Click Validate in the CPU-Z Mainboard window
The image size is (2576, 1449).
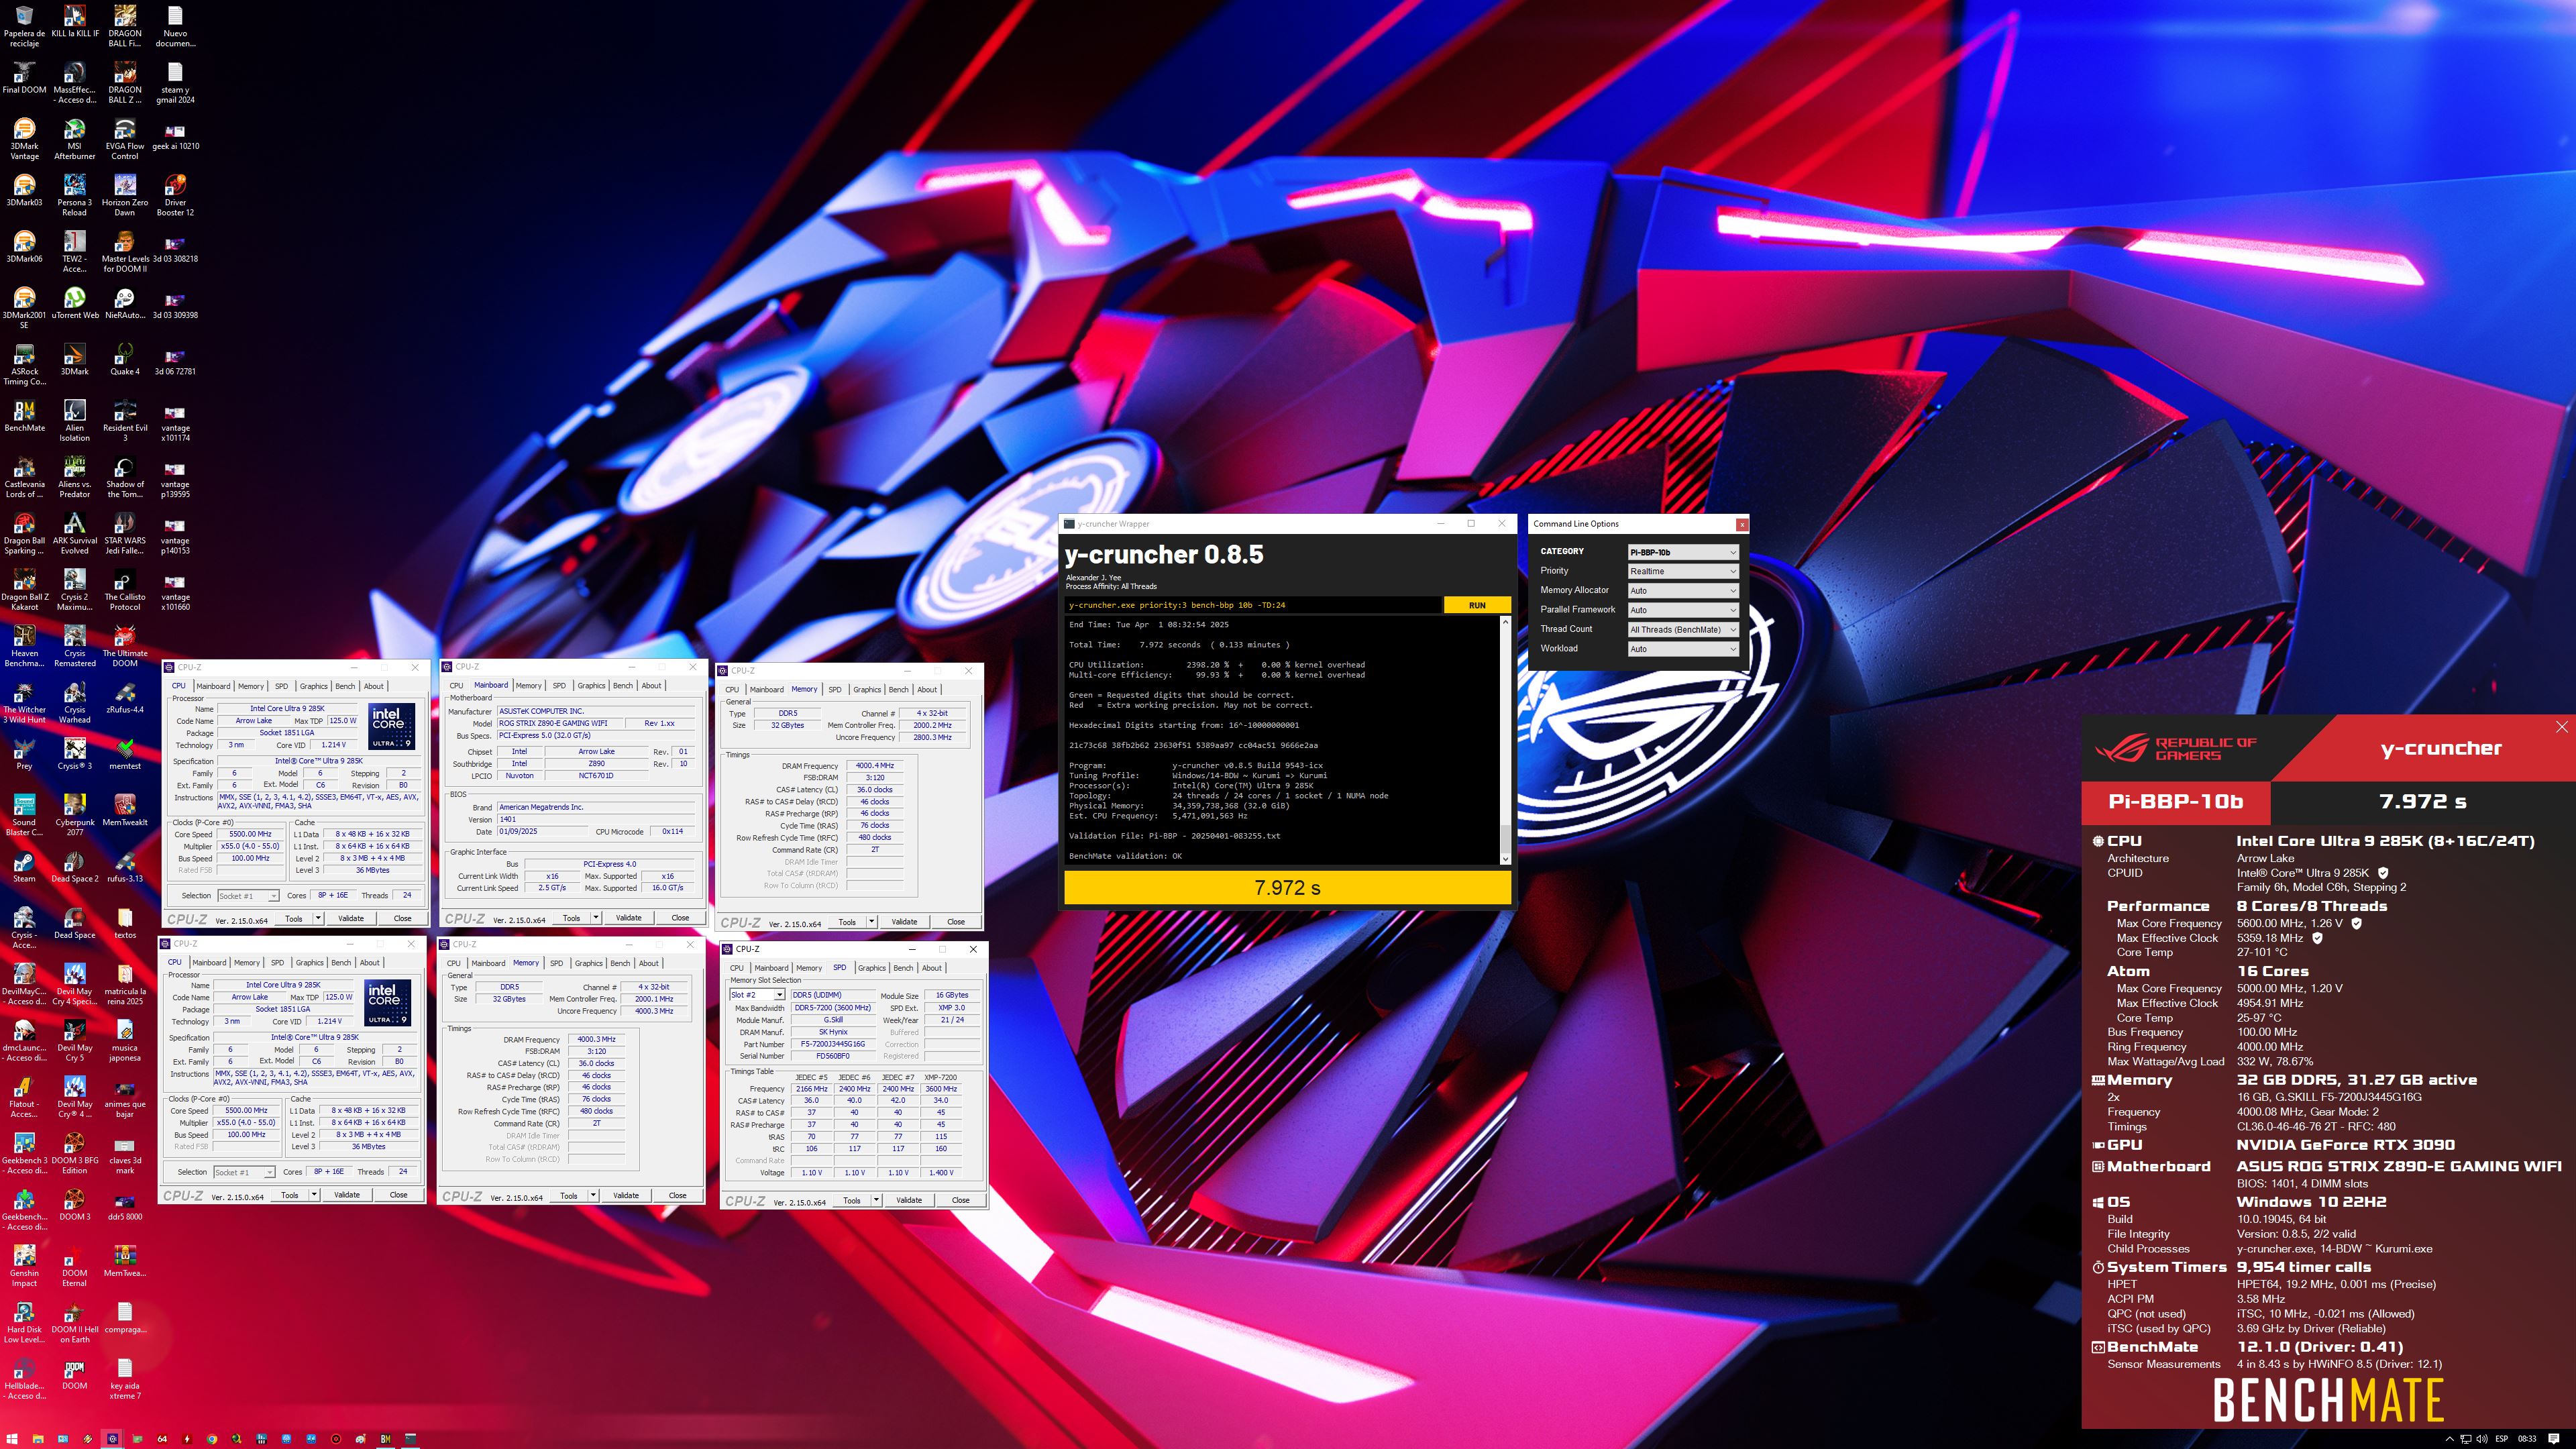pos(628,917)
